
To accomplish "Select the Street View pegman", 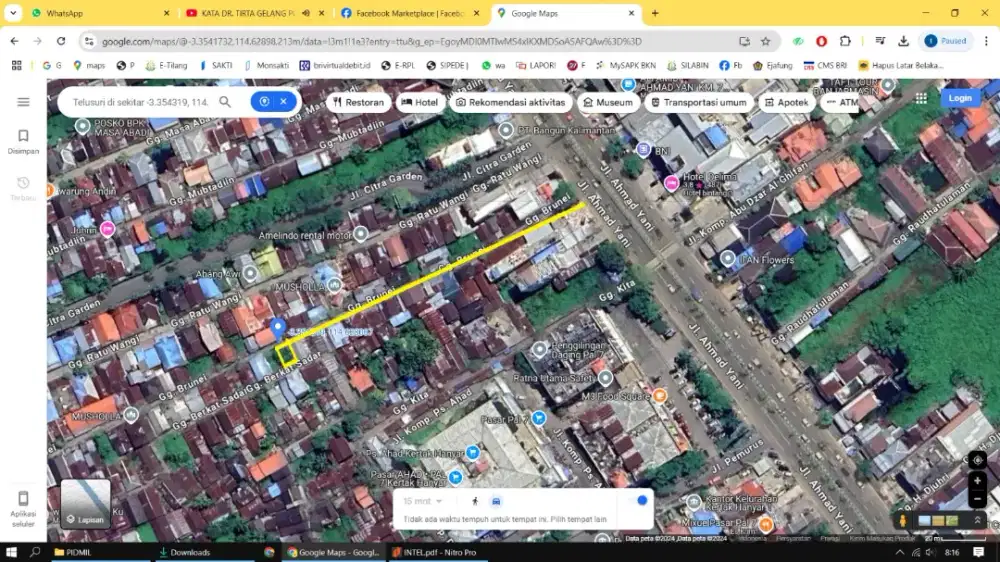I will pyautogui.click(x=902, y=521).
